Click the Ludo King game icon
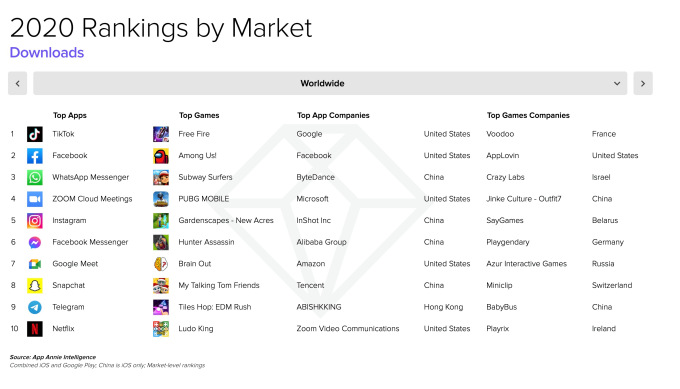This screenshot has height=389, width=680. pos(161,329)
